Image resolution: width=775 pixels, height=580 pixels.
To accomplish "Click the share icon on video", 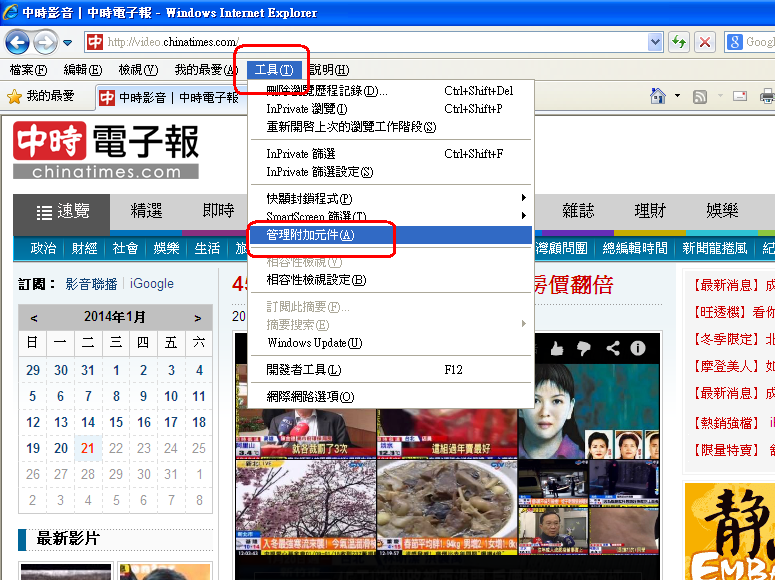I will pyautogui.click(x=612, y=348).
